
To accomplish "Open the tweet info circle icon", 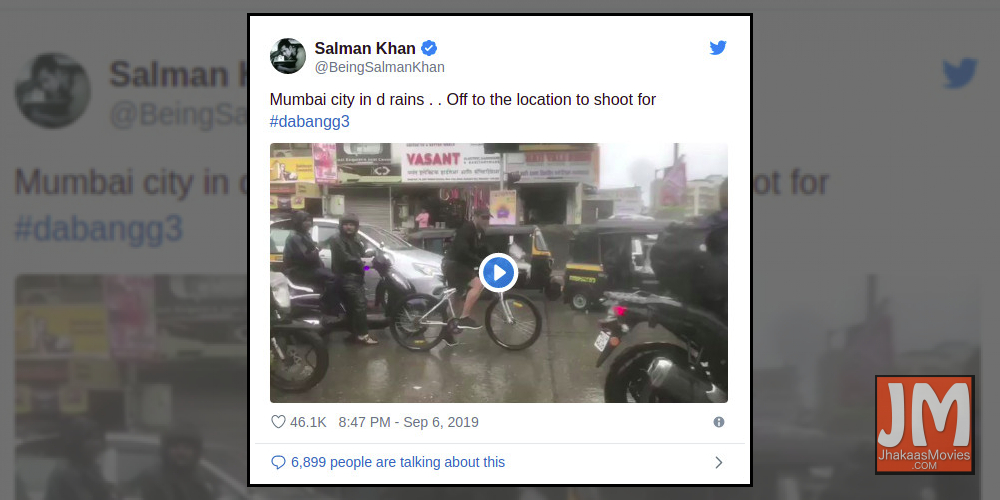I will 718,422.
